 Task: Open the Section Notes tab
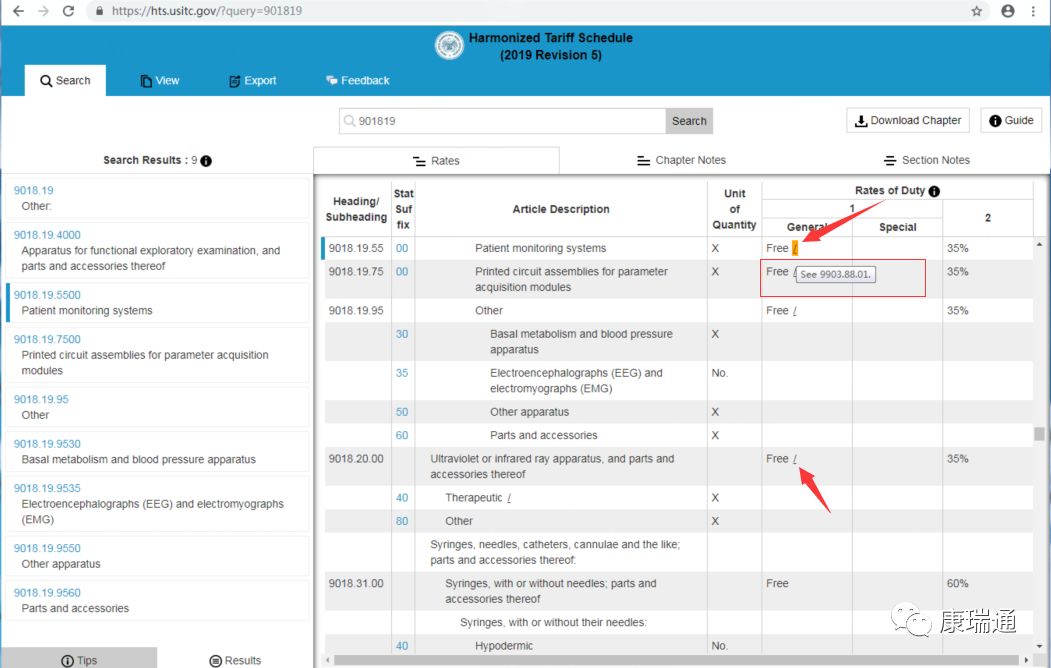(x=927, y=160)
